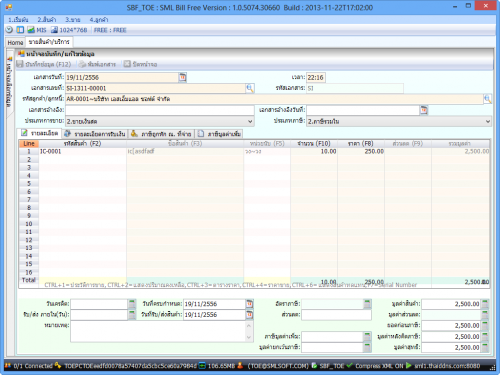The width and height of the screenshot is (500, 375).
Task: Click the vertical side tab on the left edge
Action: tap(9, 82)
